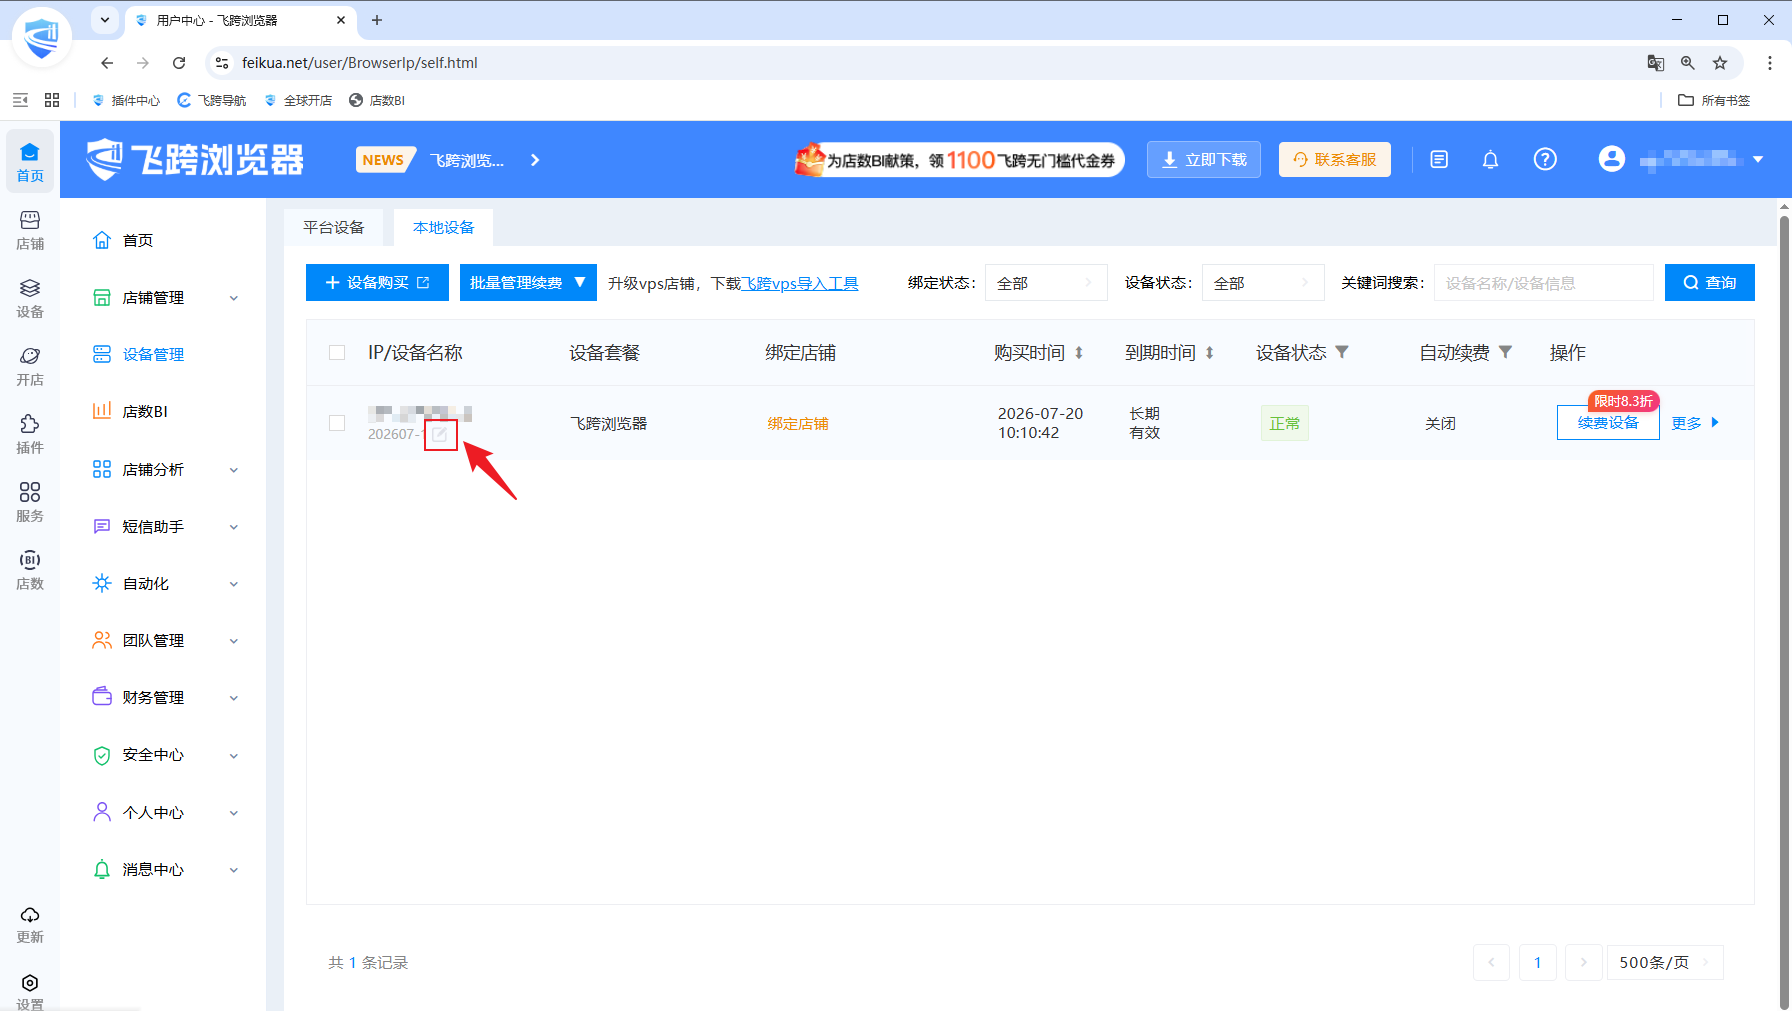Open the 飞跨vps导入工具 link
The width and height of the screenshot is (1792, 1011).
point(800,284)
